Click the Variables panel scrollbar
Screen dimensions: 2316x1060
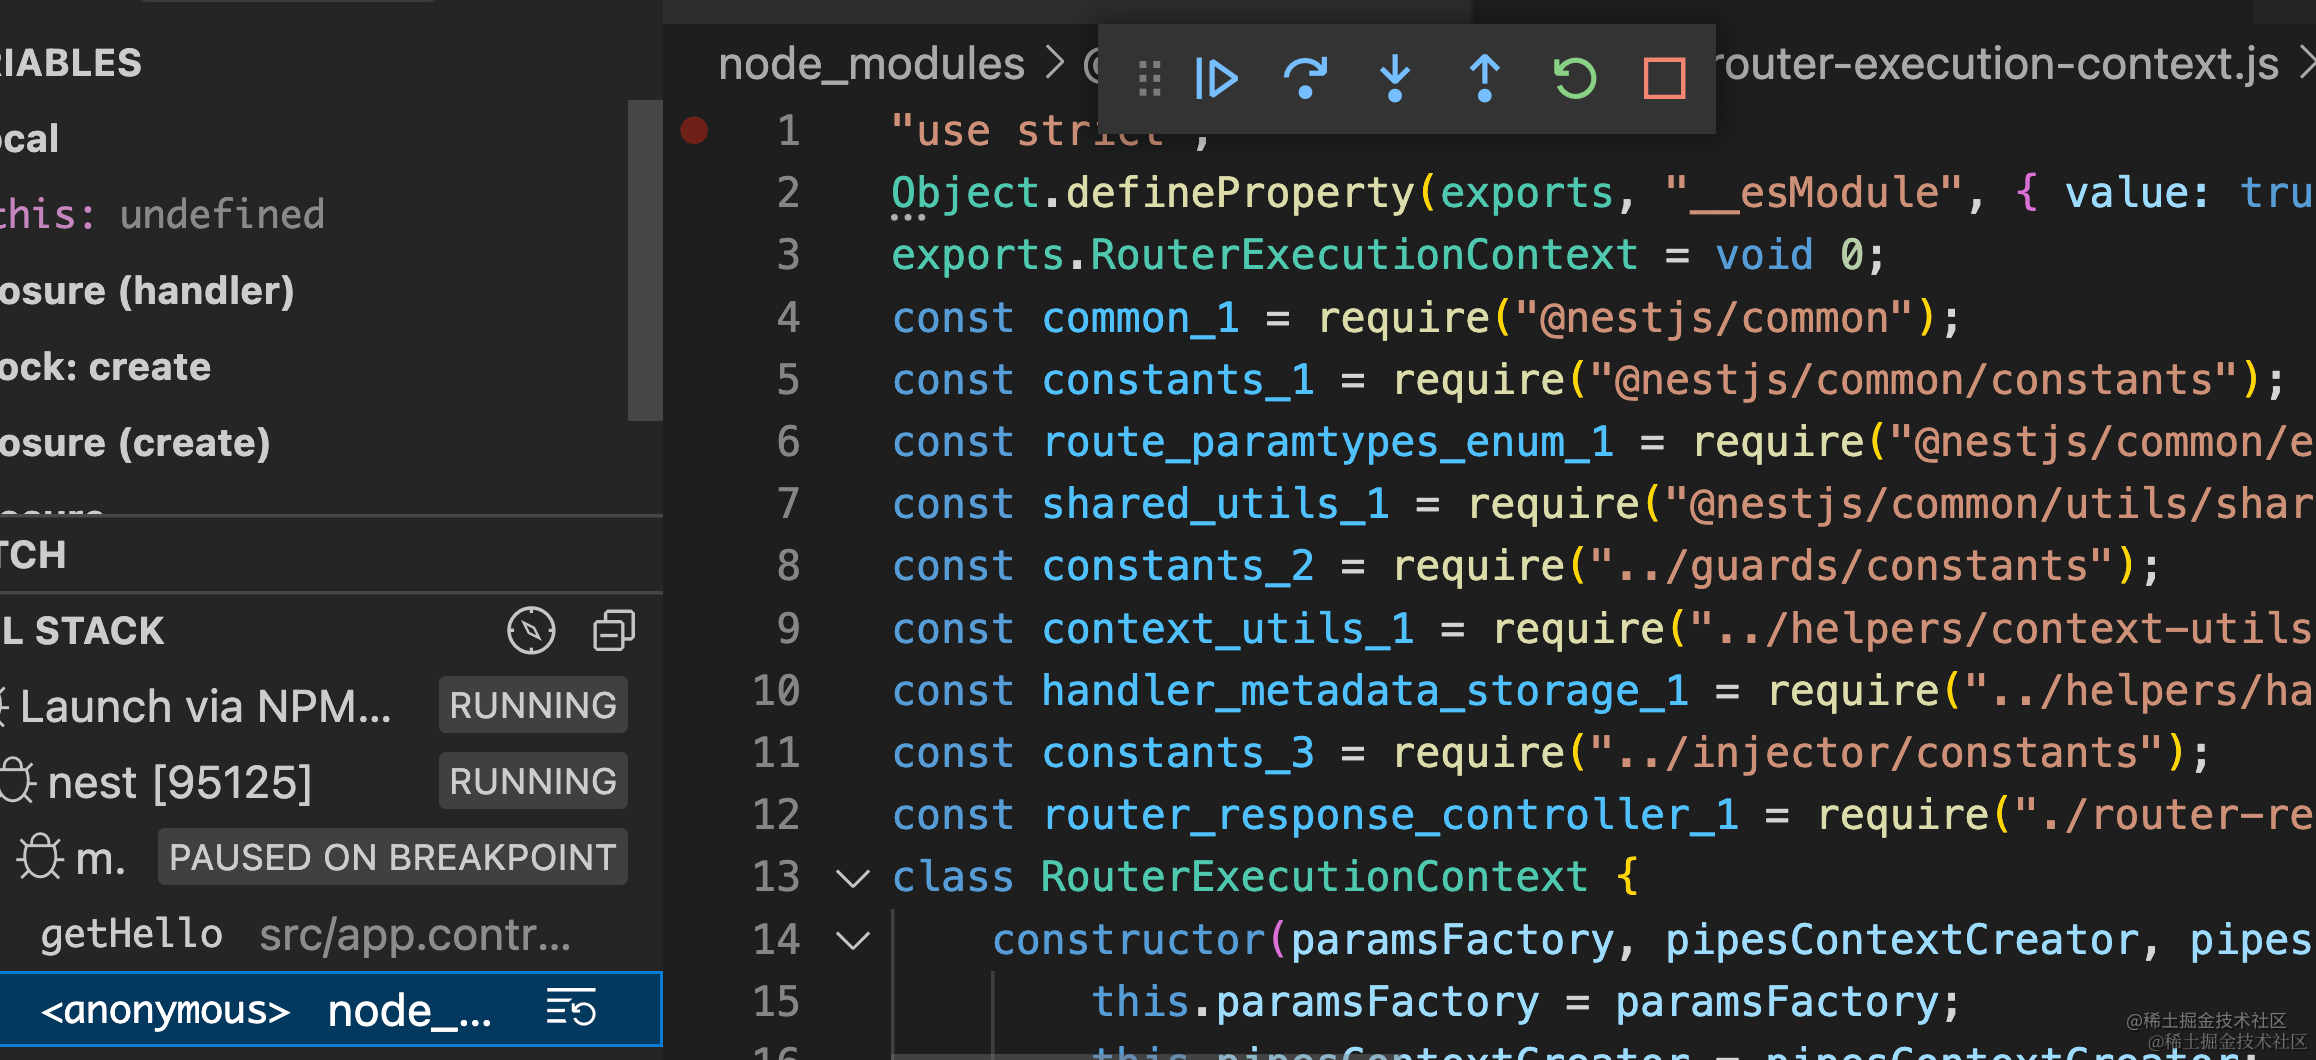[645, 260]
